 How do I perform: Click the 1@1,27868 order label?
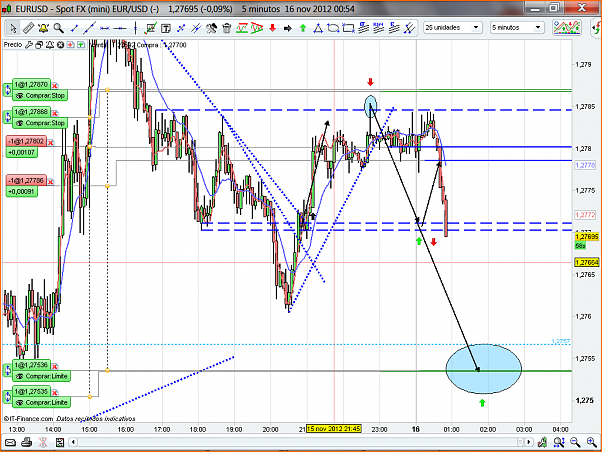click(x=31, y=112)
